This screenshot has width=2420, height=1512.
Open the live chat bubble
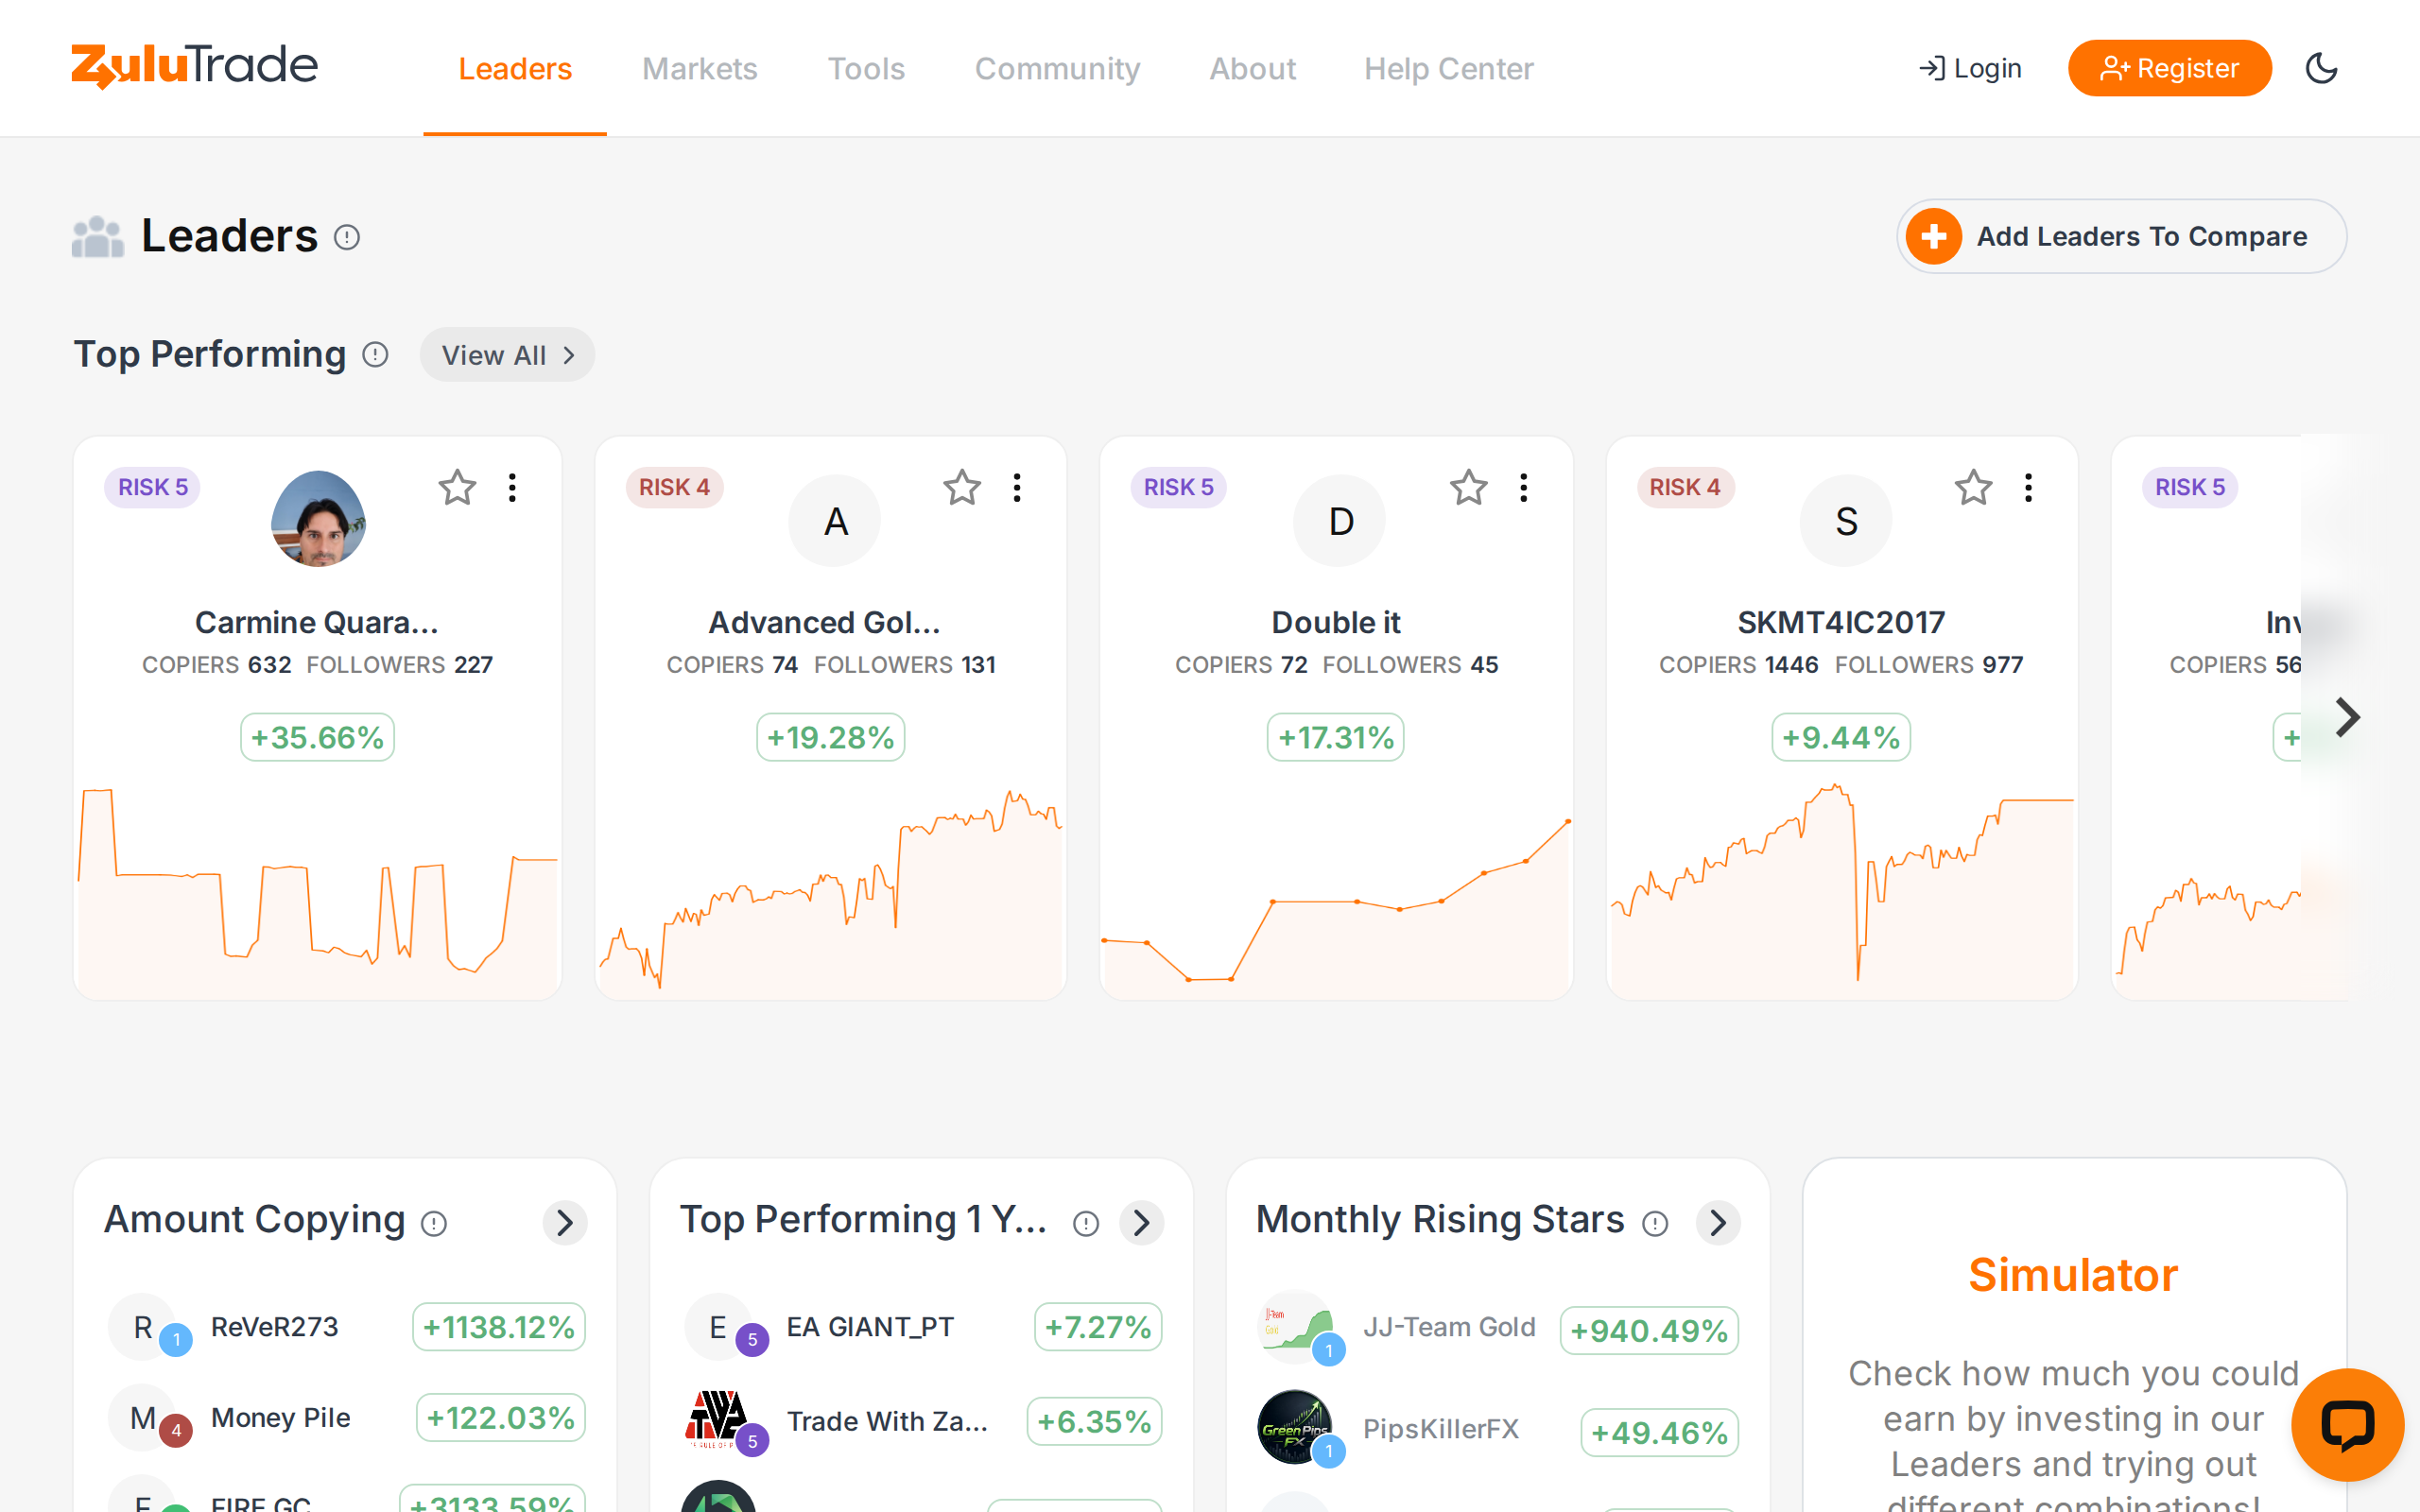[x=2347, y=1424]
